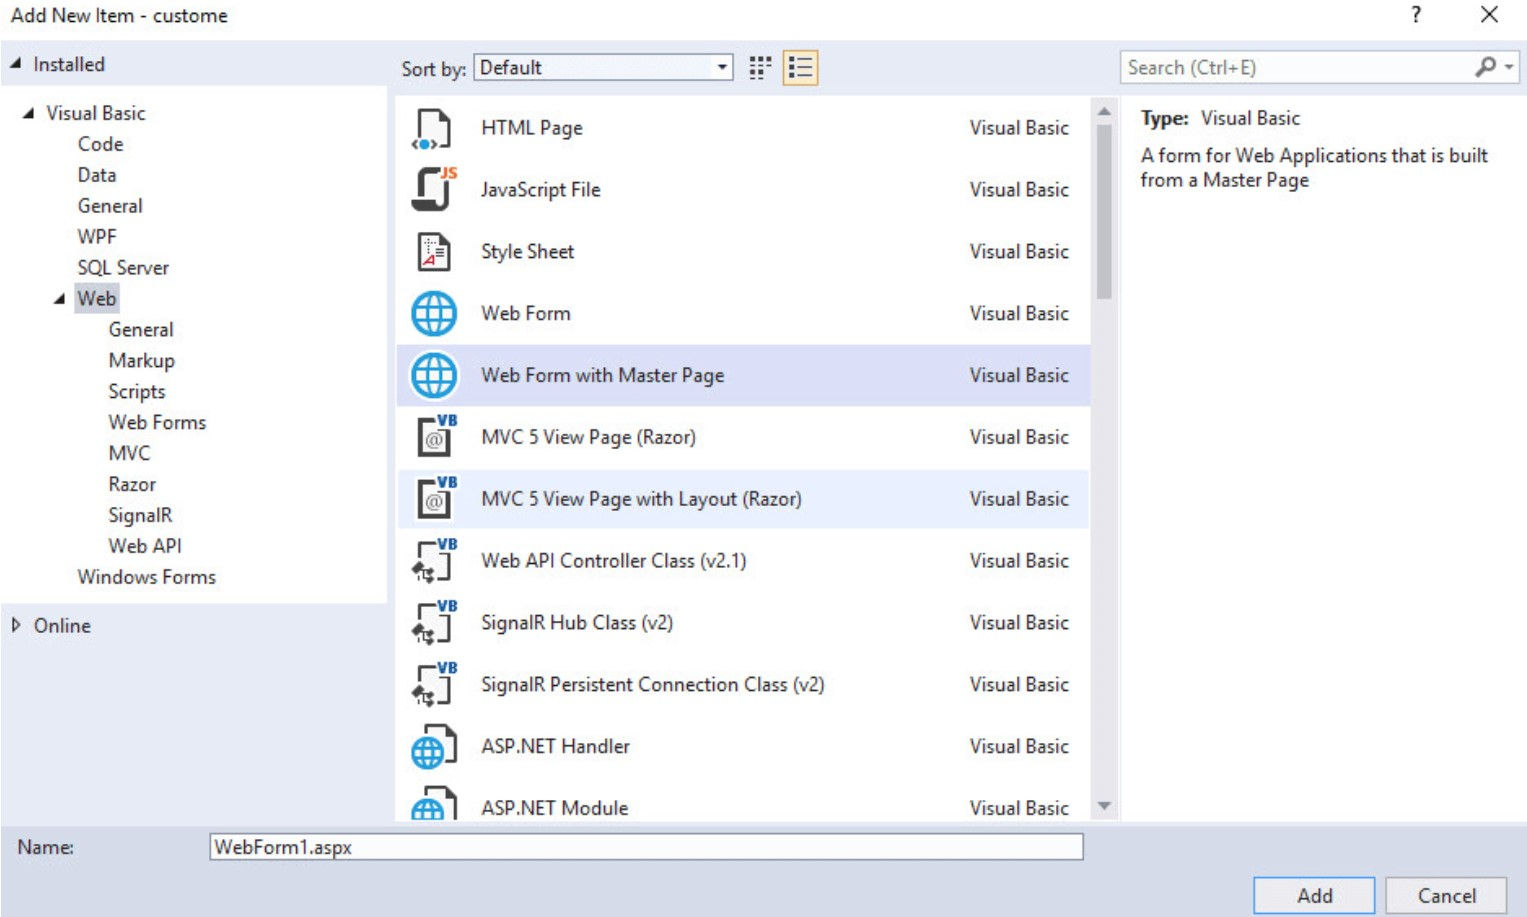Screen dimensions: 1527x917
Task: Click the HTML Page template icon
Action: pos(433,129)
